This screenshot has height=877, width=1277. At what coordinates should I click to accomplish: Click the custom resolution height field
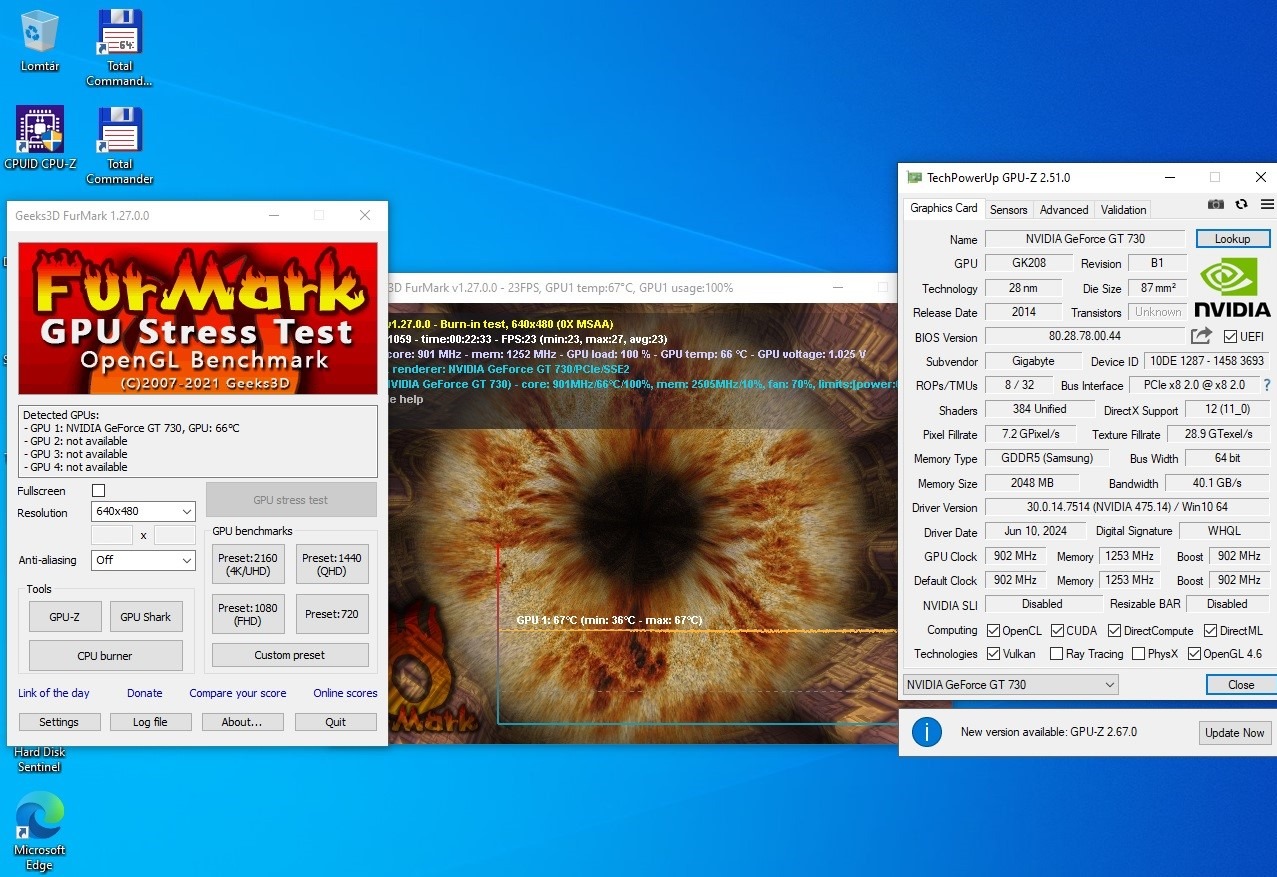click(175, 535)
